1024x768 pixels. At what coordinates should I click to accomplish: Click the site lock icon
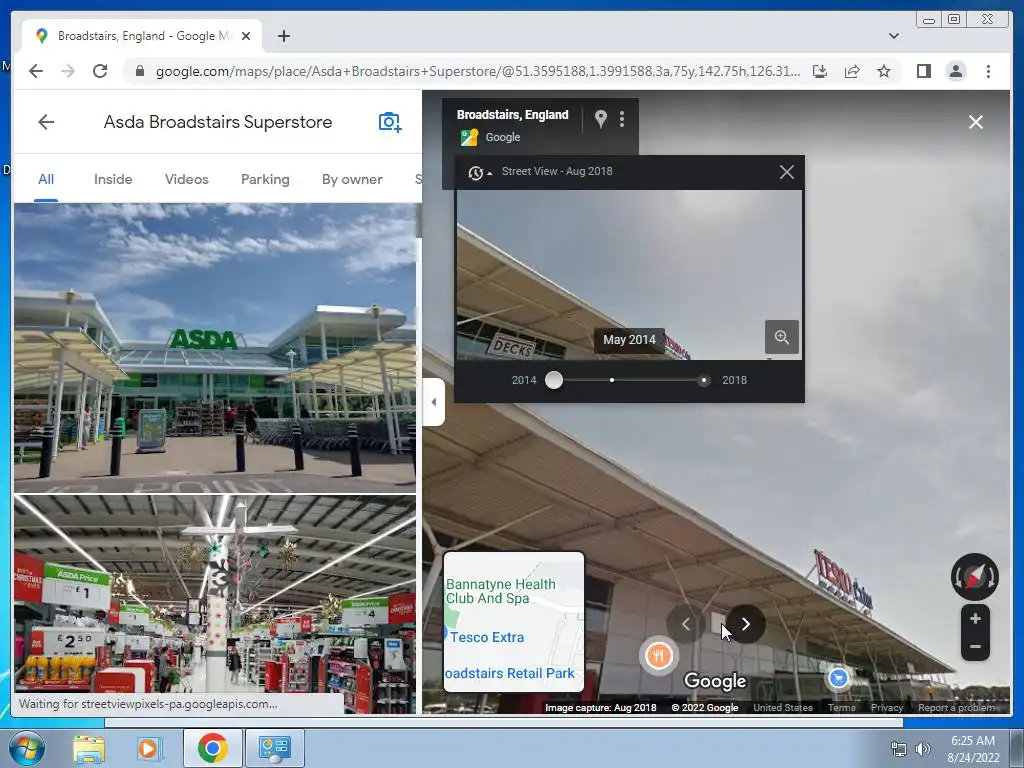(139, 71)
